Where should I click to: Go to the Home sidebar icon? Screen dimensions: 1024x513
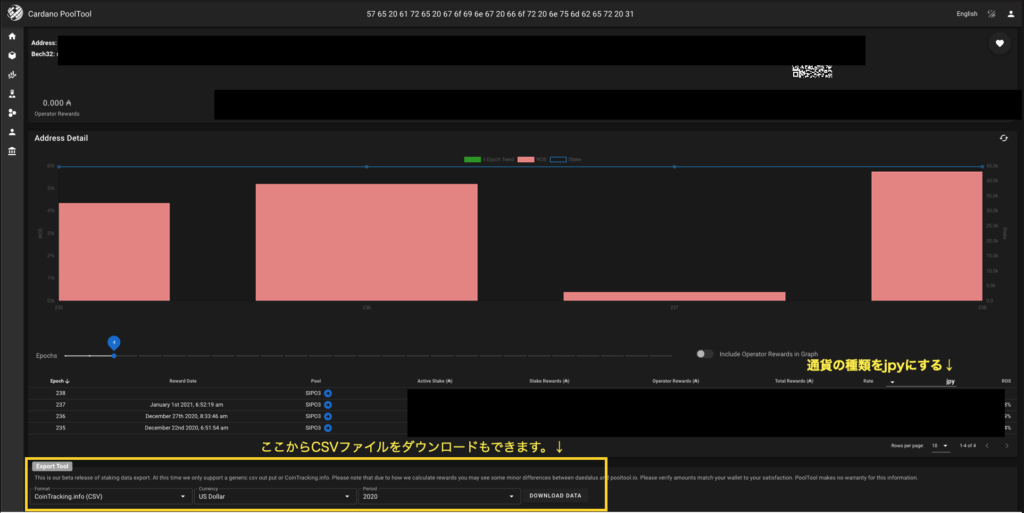point(12,36)
